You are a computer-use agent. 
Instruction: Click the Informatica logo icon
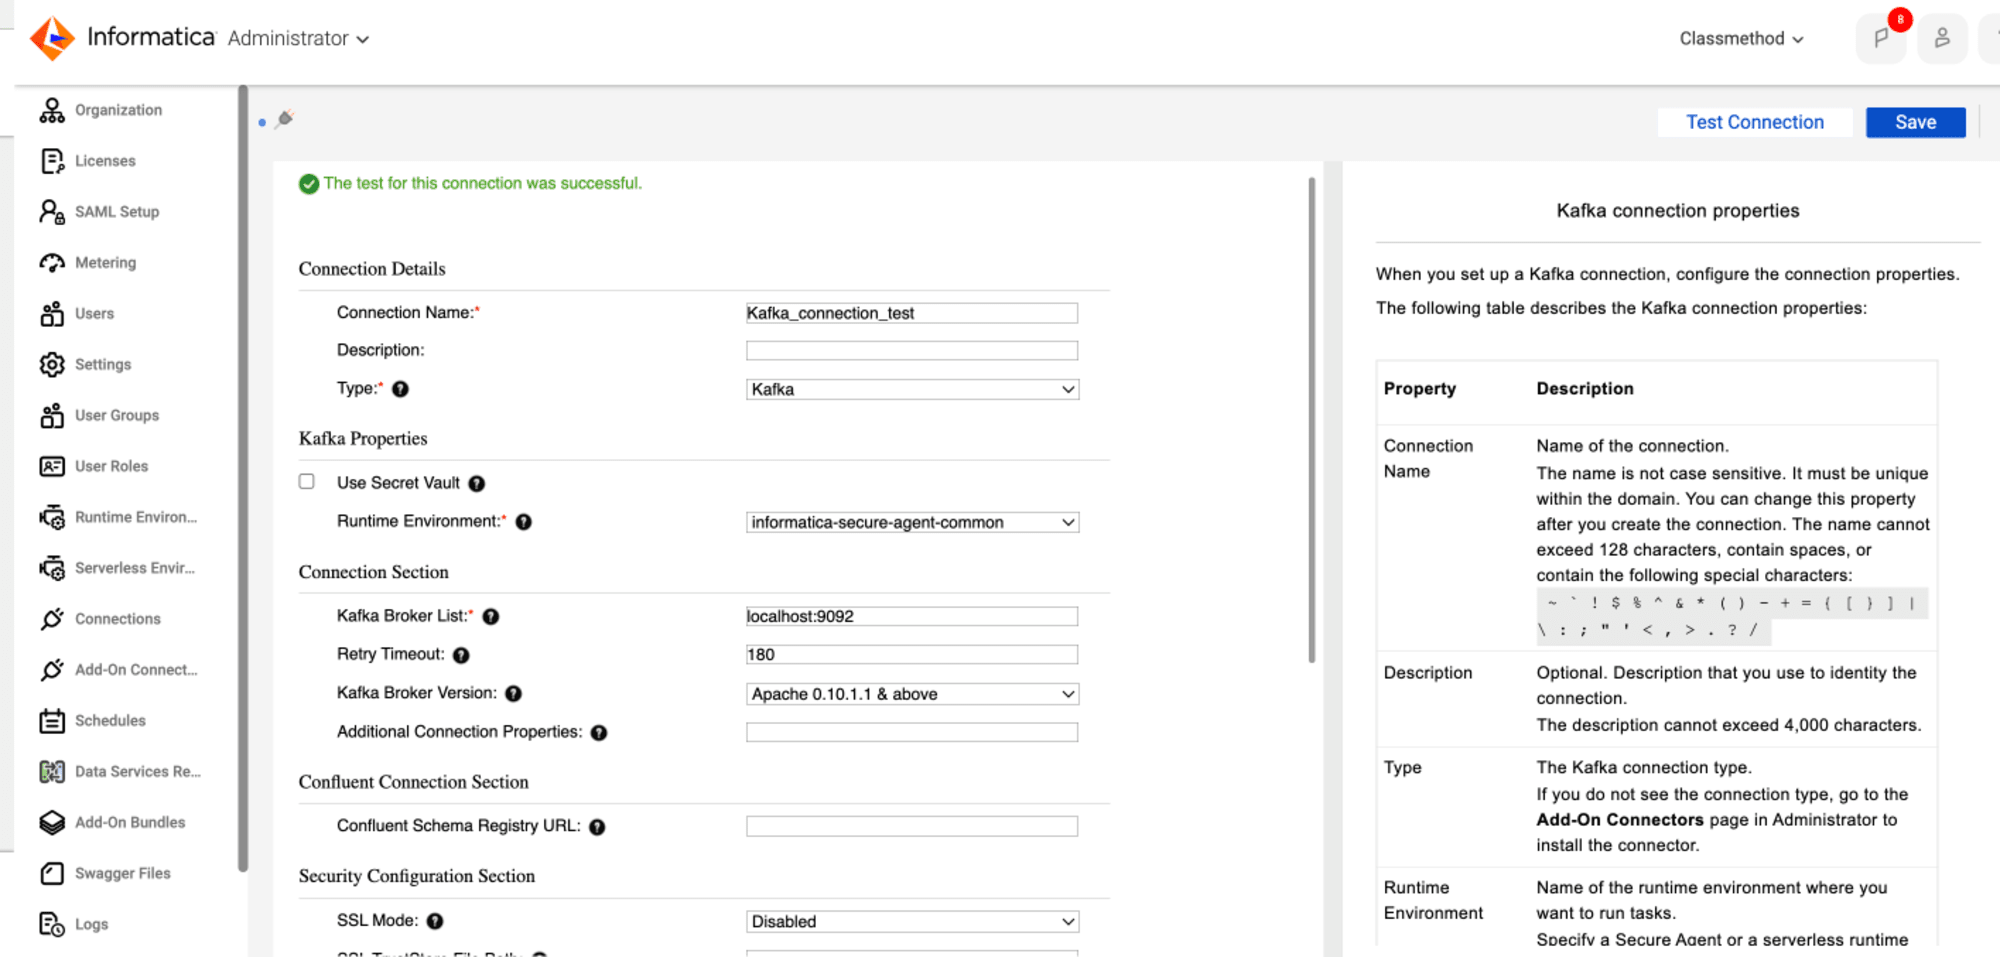pos(52,38)
